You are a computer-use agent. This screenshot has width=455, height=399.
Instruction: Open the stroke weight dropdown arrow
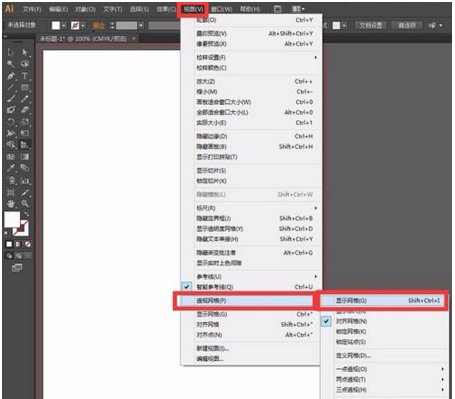pos(141,25)
